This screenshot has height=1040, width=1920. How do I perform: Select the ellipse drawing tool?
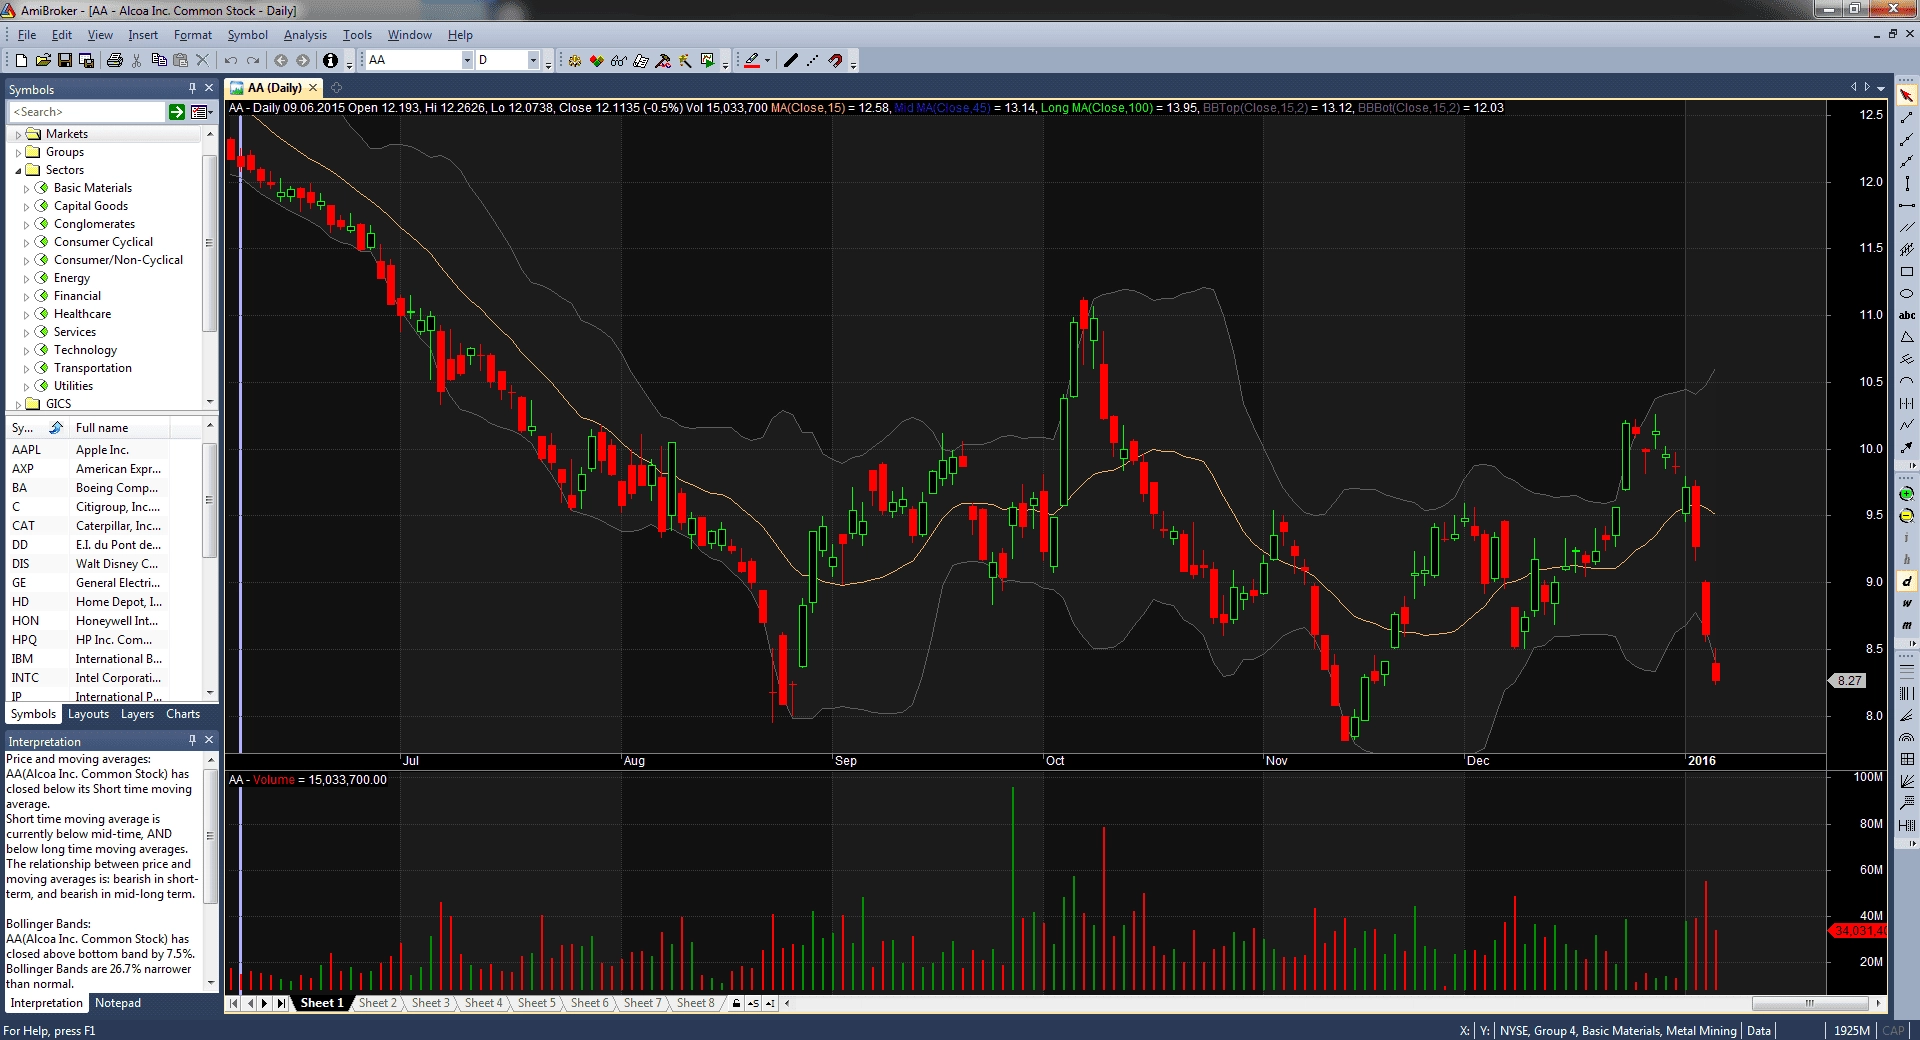[x=1907, y=294]
